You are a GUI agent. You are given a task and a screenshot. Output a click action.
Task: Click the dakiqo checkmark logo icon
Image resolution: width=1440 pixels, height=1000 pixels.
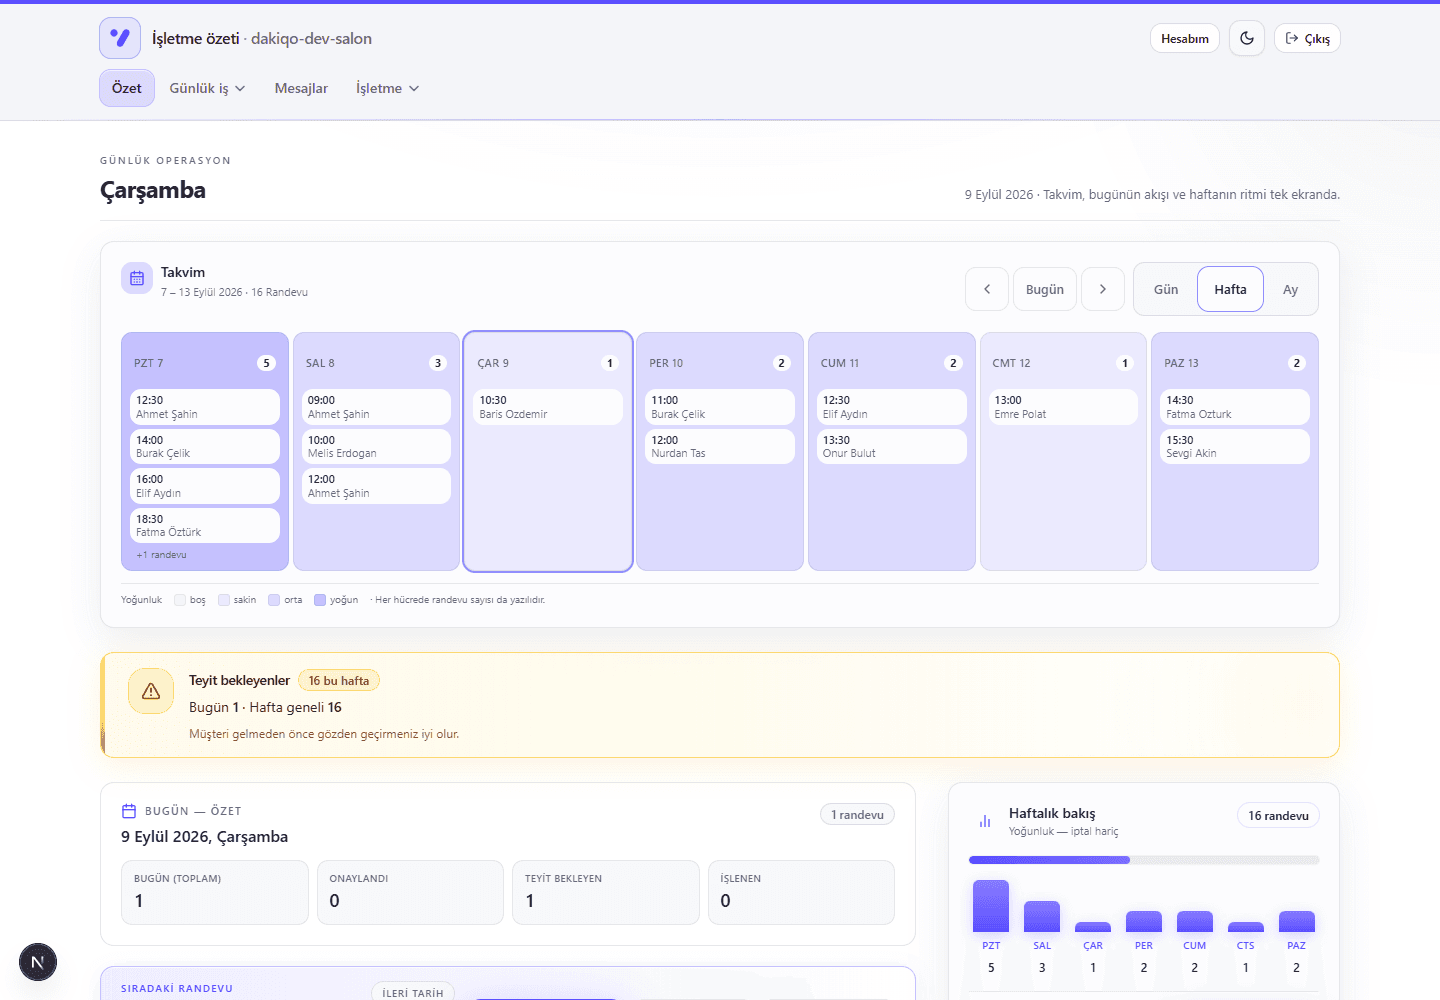click(x=120, y=38)
